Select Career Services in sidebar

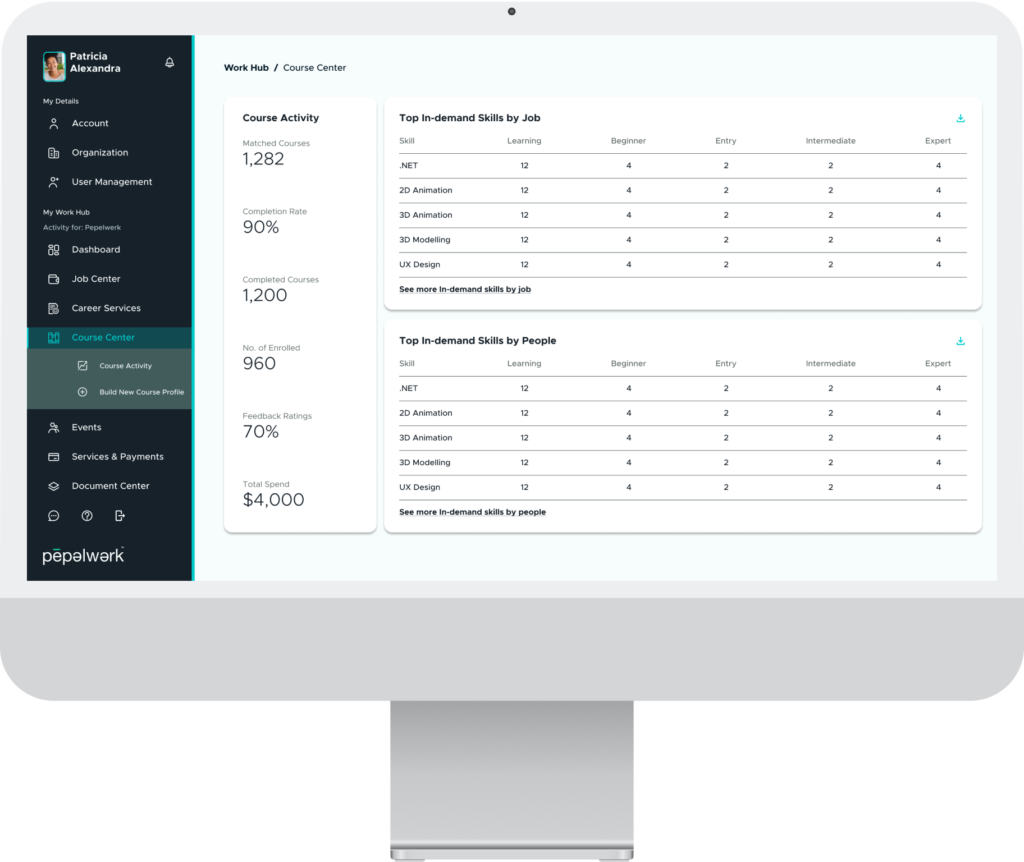(x=106, y=308)
